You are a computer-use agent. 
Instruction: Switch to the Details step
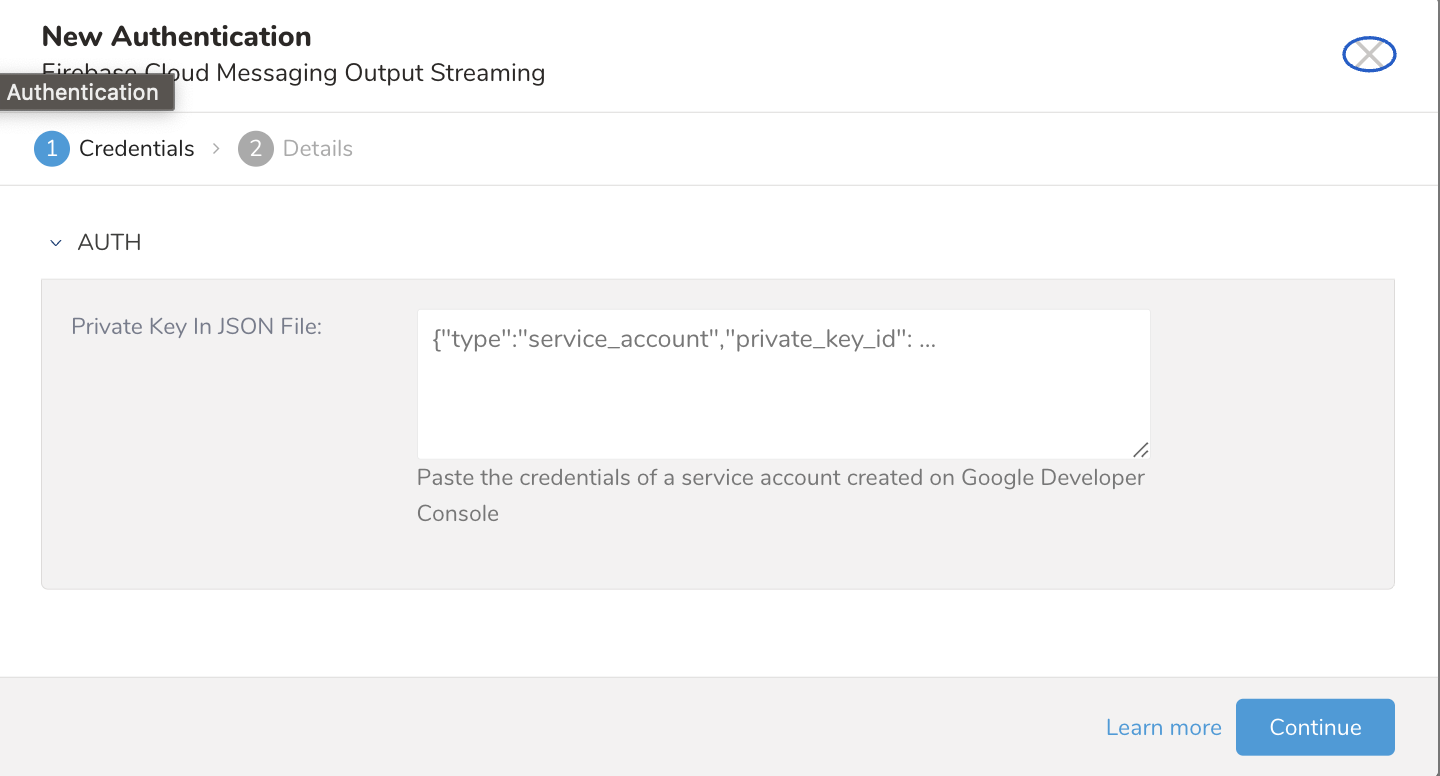pyautogui.click(x=317, y=149)
